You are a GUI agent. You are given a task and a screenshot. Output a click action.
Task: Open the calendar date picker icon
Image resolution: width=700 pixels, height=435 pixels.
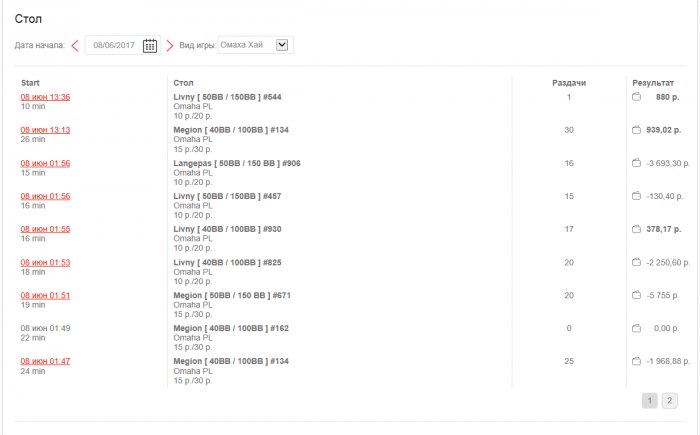tap(150, 46)
